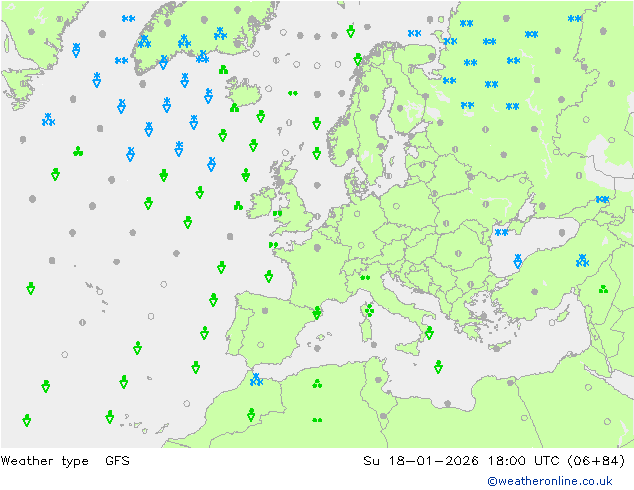Image resolution: width=634 pixels, height=490 pixels.
Task: Select the green rain symbol over eastern Turkey
Action: tap(603, 289)
